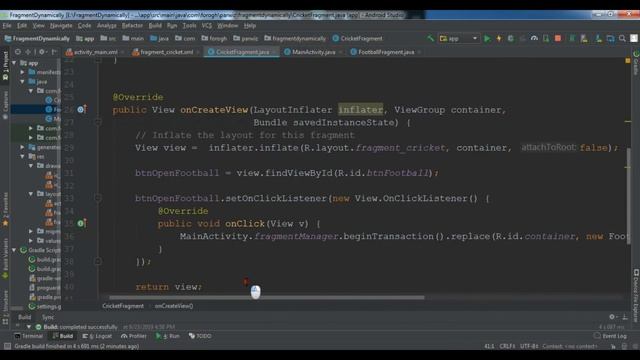Open the Refactor menu
This screenshot has height=360, width=640.
click(132, 25)
